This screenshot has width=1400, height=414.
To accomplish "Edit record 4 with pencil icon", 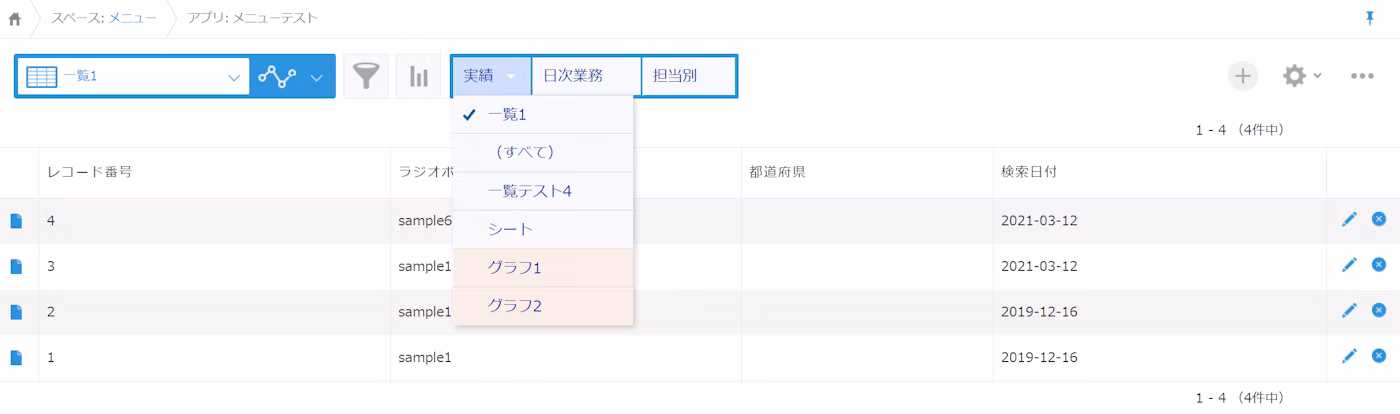I will [x=1349, y=220].
